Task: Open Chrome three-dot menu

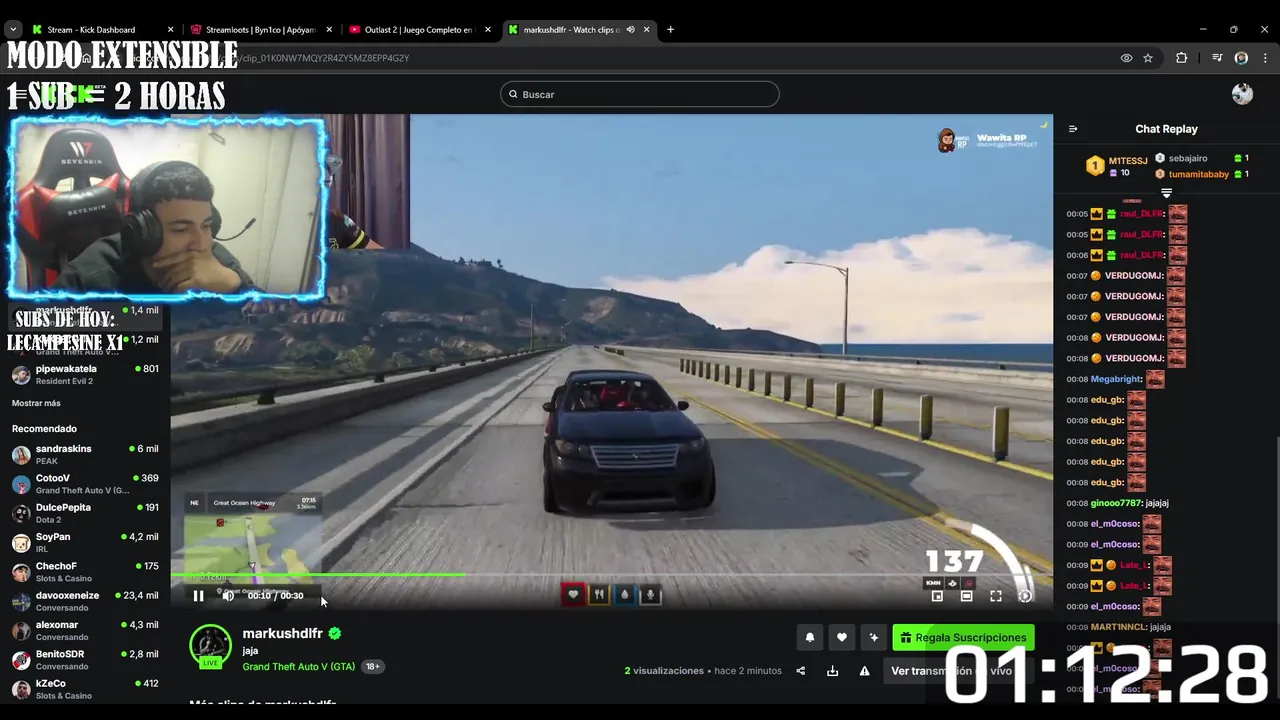Action: [x=1265, y=58]
